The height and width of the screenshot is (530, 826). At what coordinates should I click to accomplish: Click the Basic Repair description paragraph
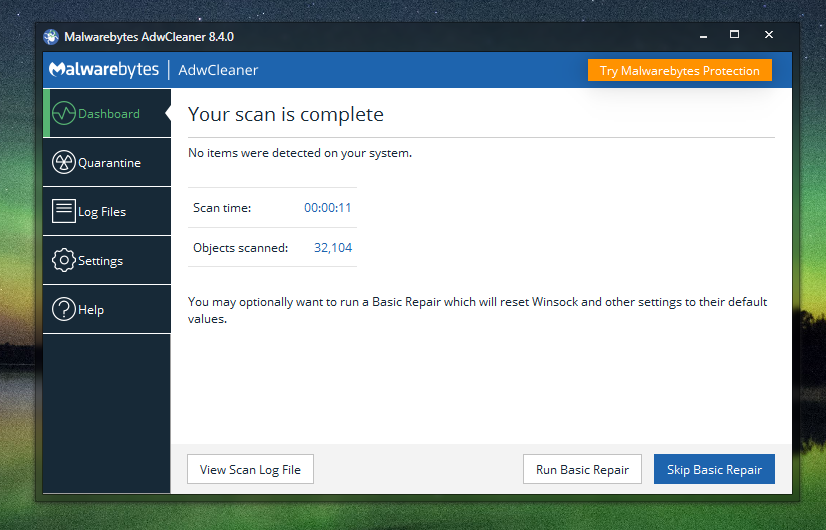[477, 310]
